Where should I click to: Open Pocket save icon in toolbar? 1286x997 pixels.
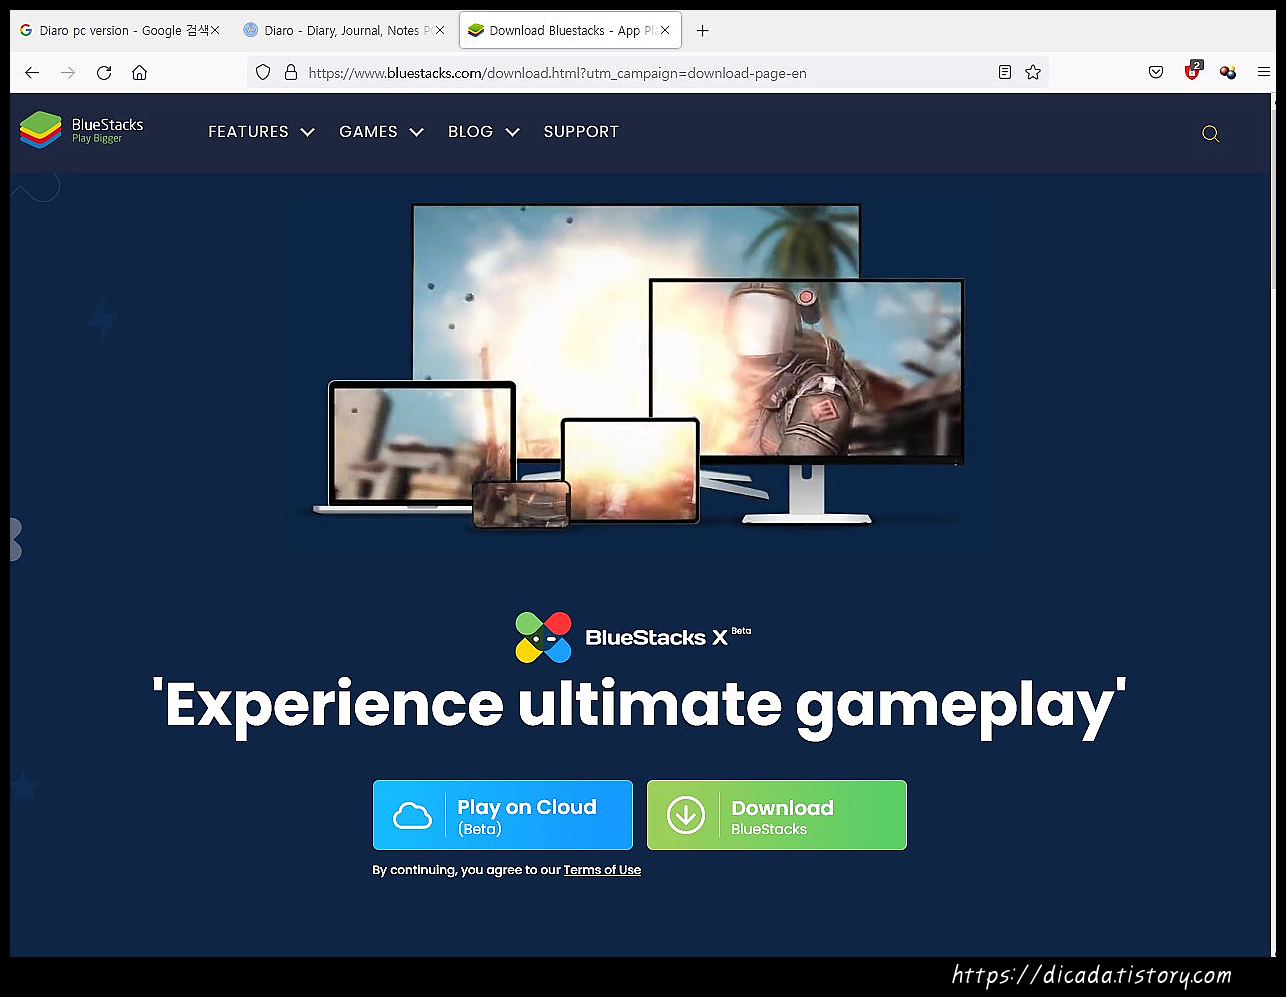1156,72
